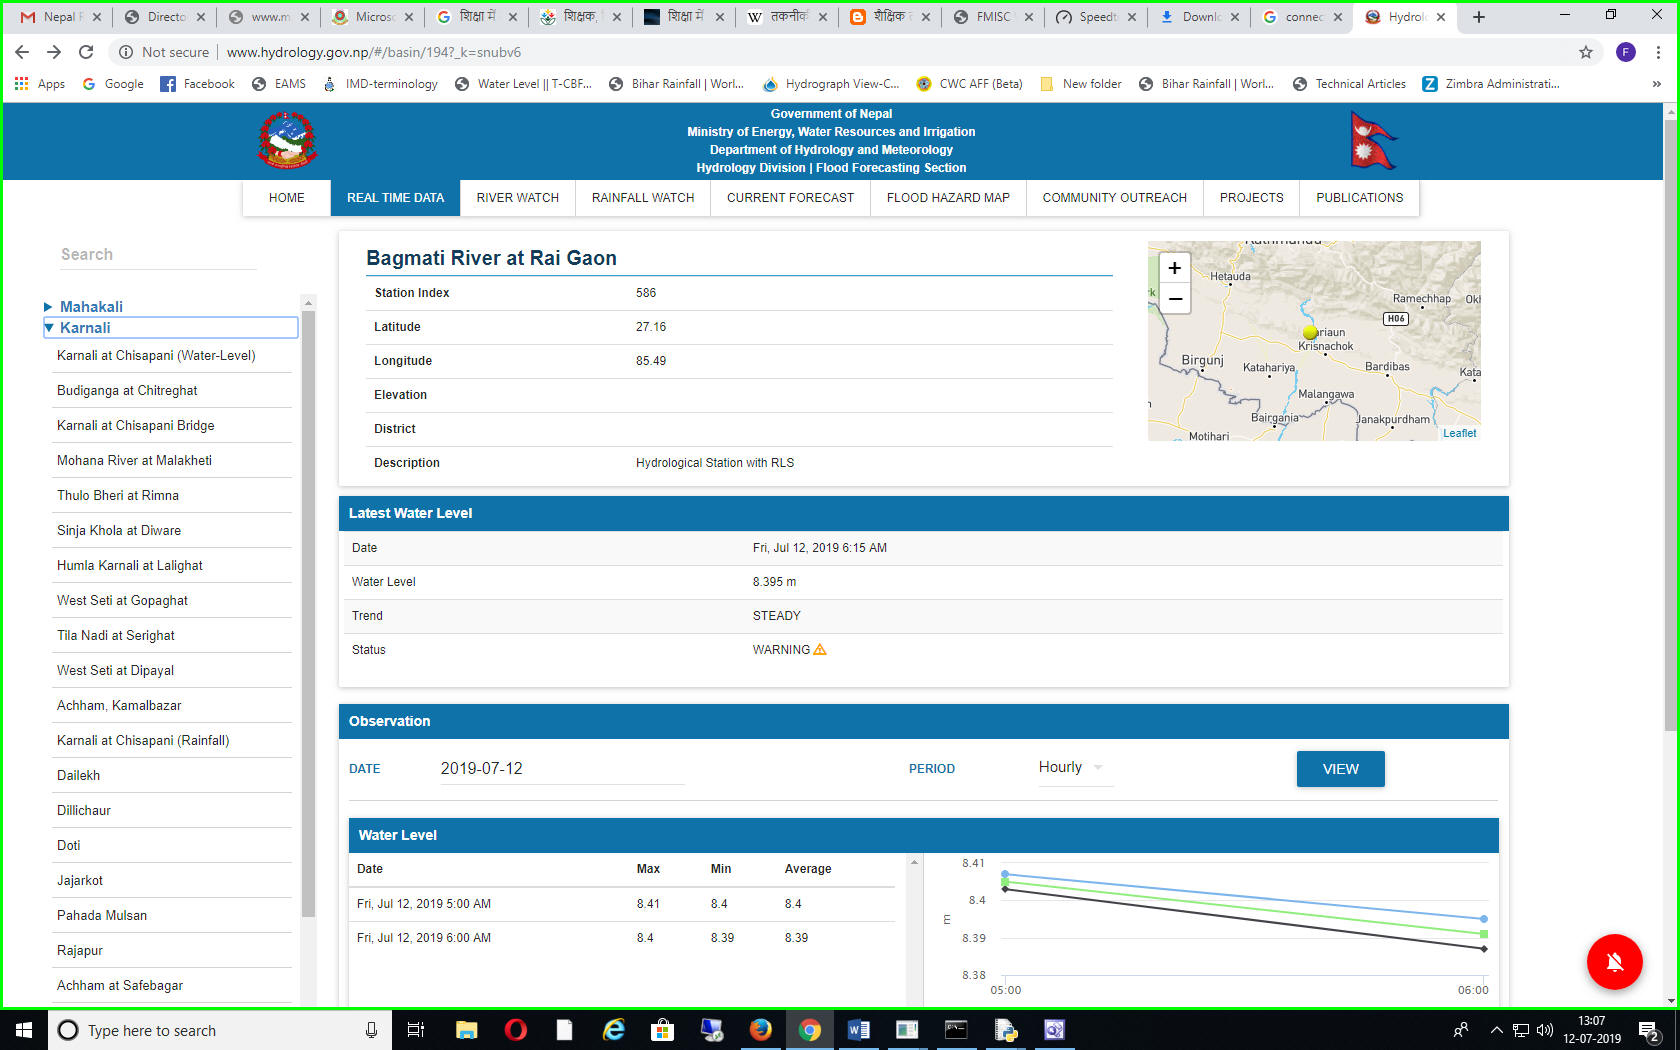Click the Nepal flag image
Viewport: 1680px width, 1050px height.
(1373, 140)
